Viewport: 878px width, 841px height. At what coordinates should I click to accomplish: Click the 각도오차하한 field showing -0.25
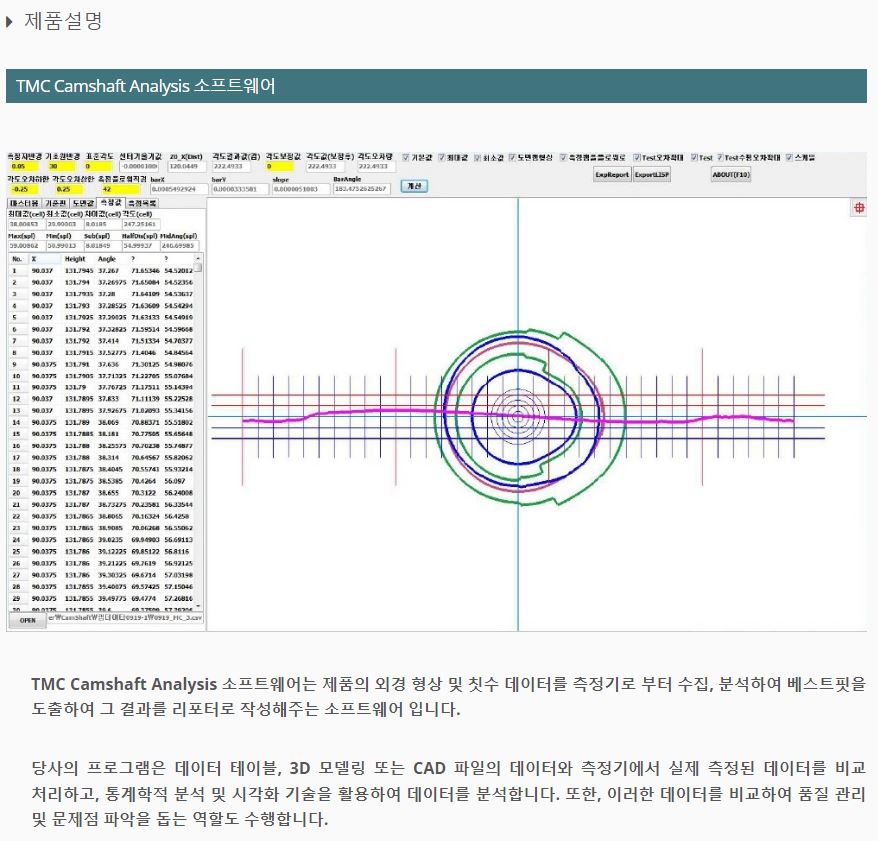[x=23, y=189]
